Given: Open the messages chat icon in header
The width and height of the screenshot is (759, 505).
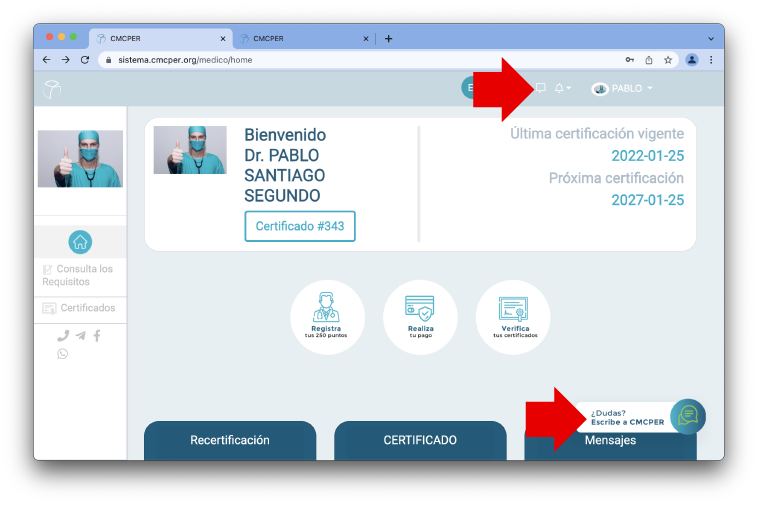Looking at the screenshot, I should (541, 88).
